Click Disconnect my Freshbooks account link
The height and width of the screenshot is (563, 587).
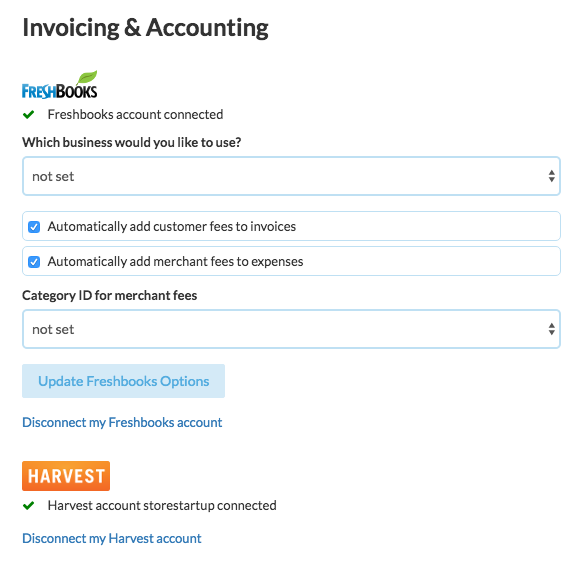tap(122, 423)
